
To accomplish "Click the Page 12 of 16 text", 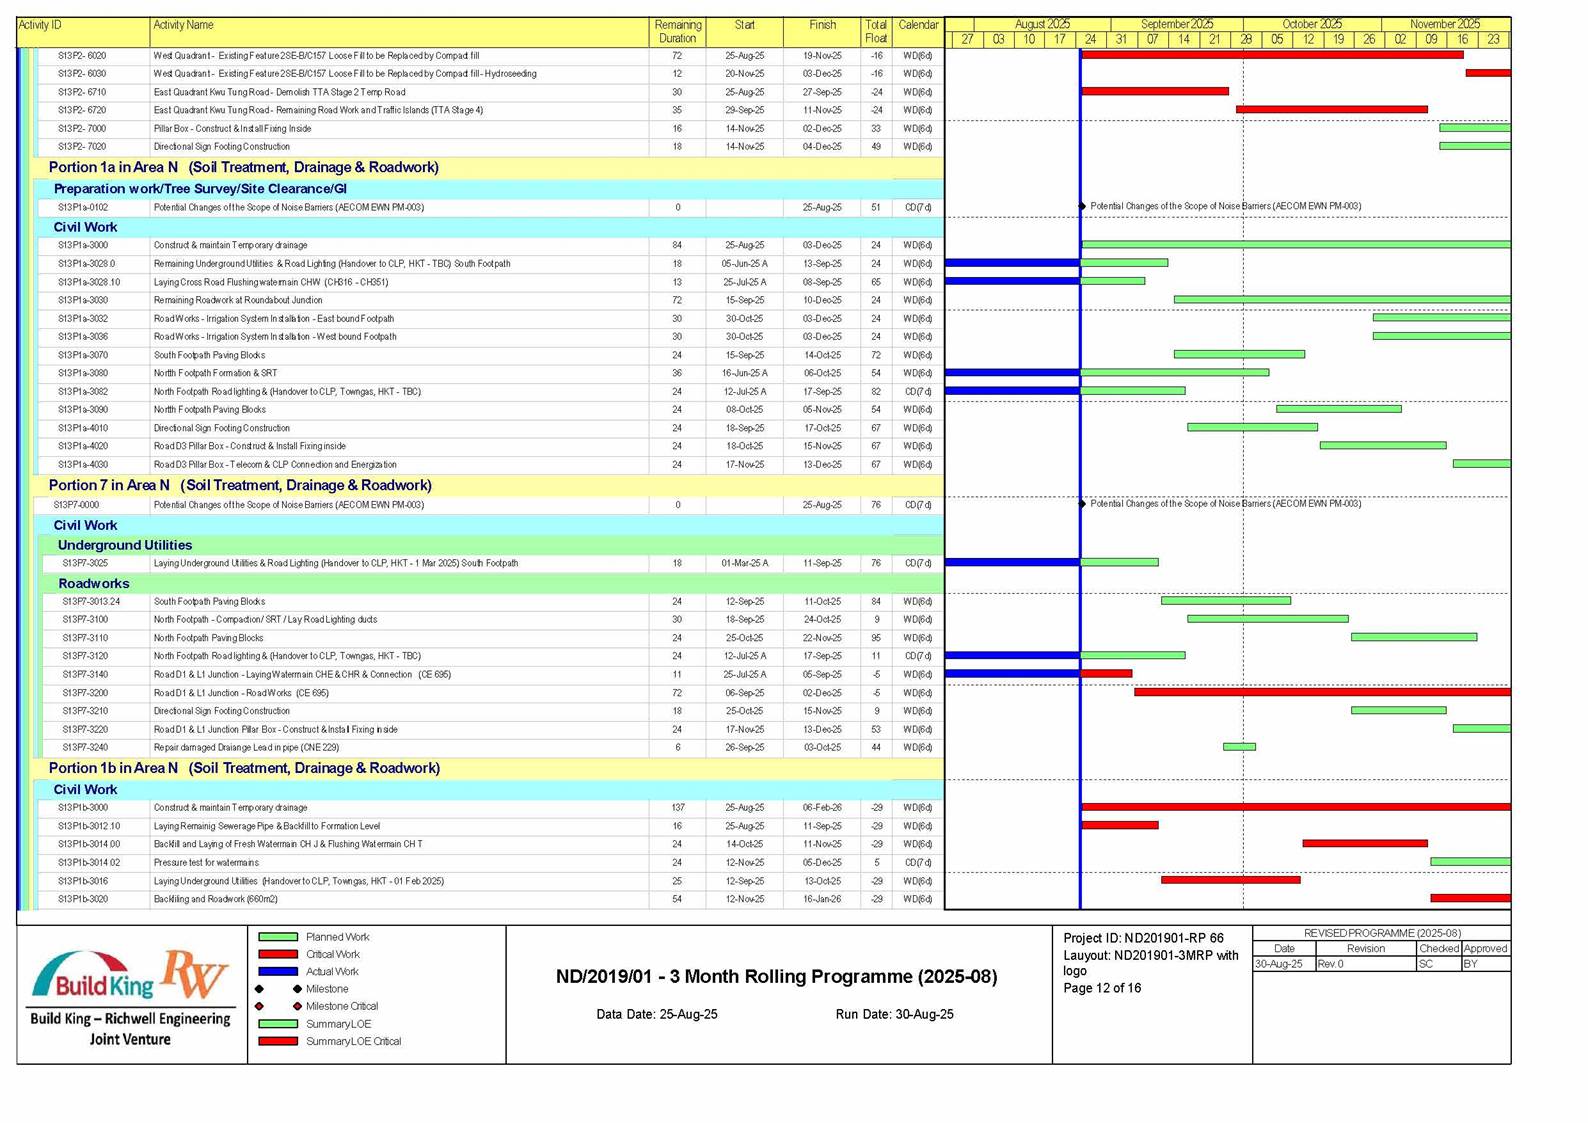I will click(x=1102, y=988).
